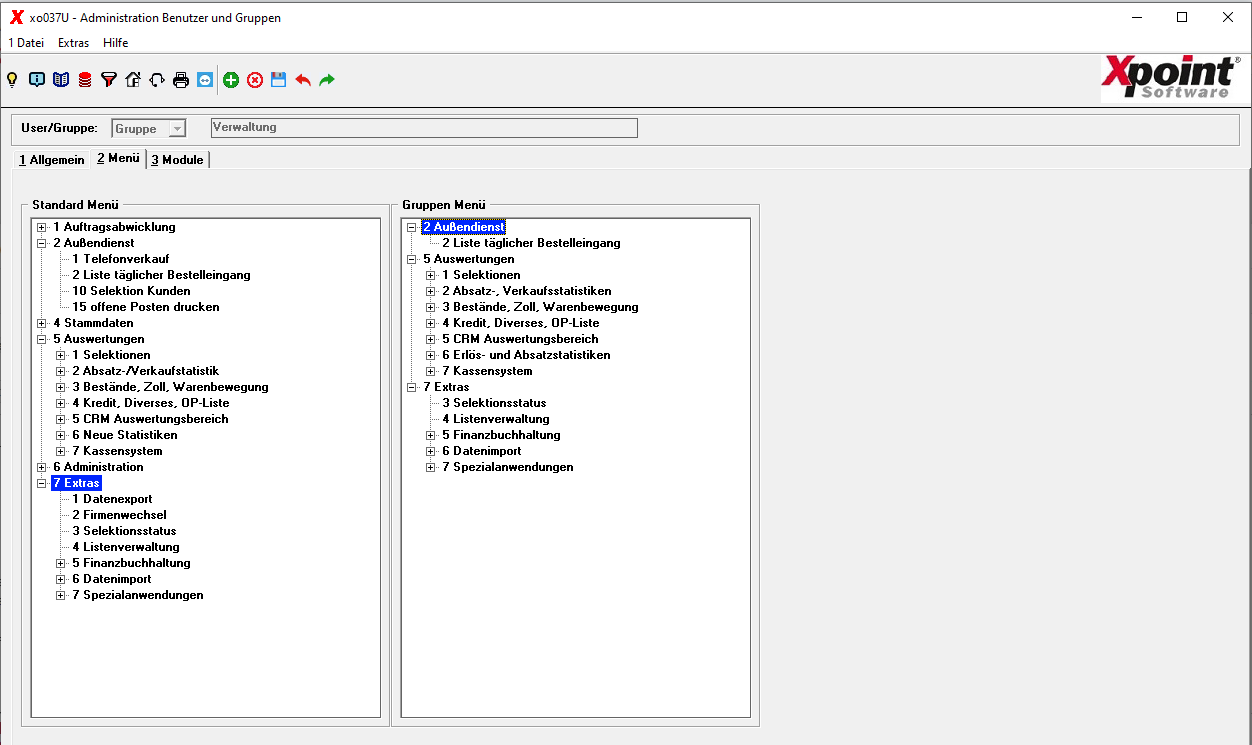Expand 6 Neue Statistiken node
1252x745 pixels.
tap(61, 435)
